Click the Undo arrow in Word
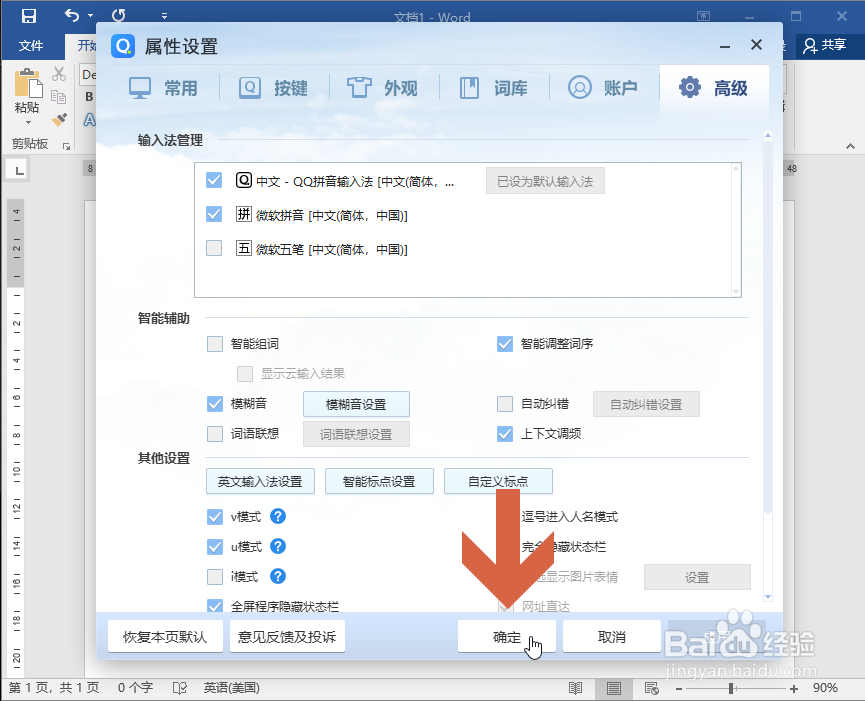Viewport: 865px width, 701px height. click(x=72, y=15)
